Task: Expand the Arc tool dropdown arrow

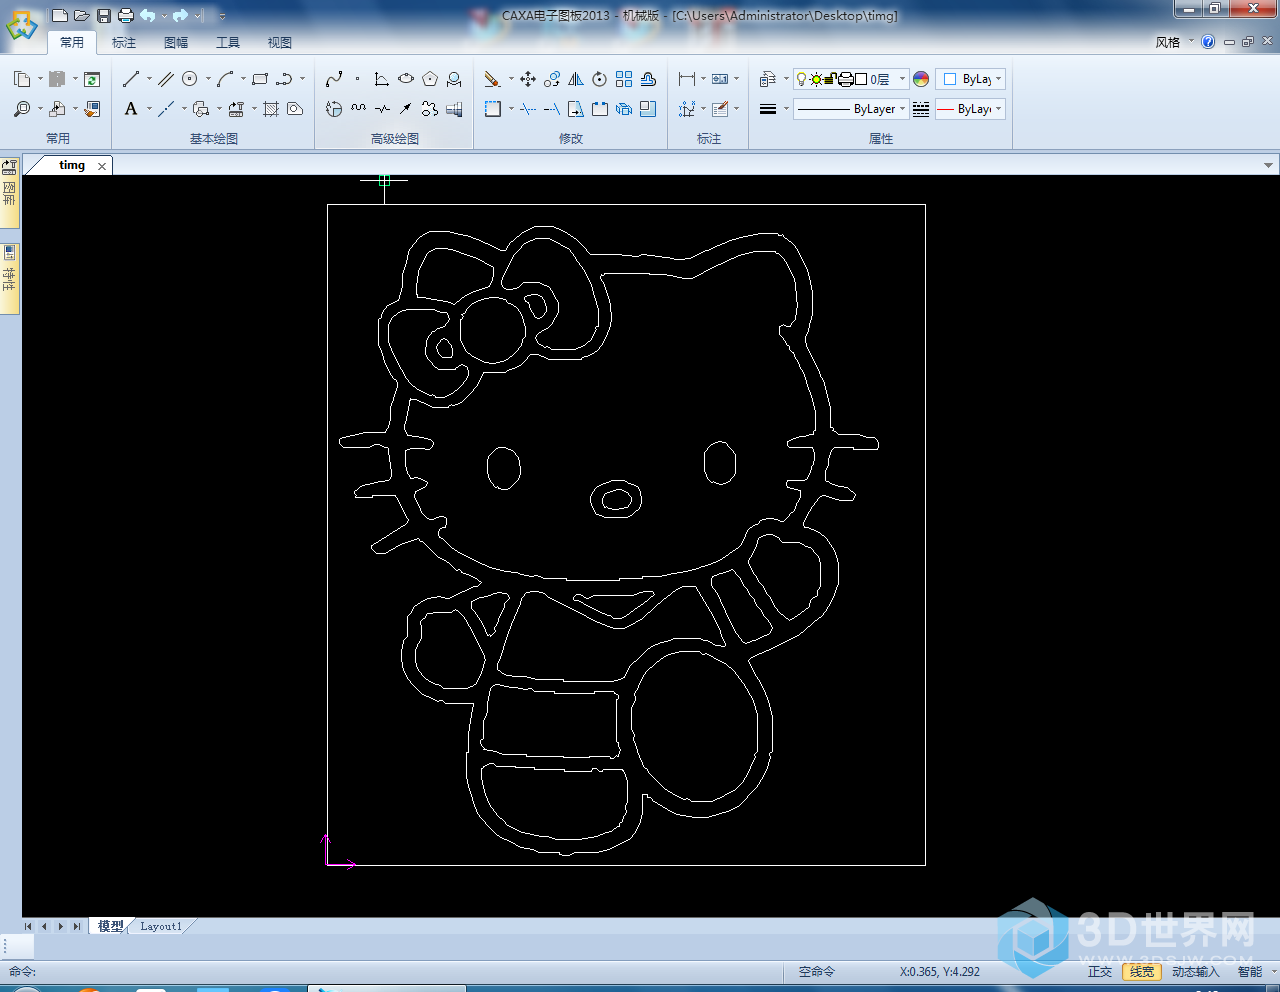Action: 243,79
